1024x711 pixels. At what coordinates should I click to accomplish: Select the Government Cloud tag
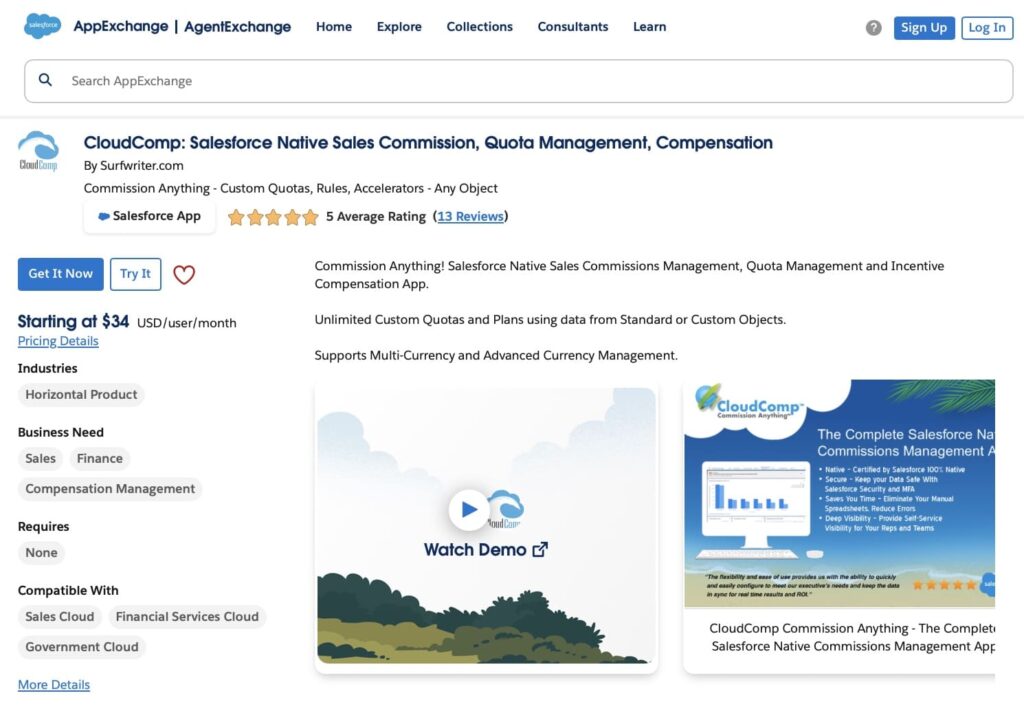tap(82, 646)
